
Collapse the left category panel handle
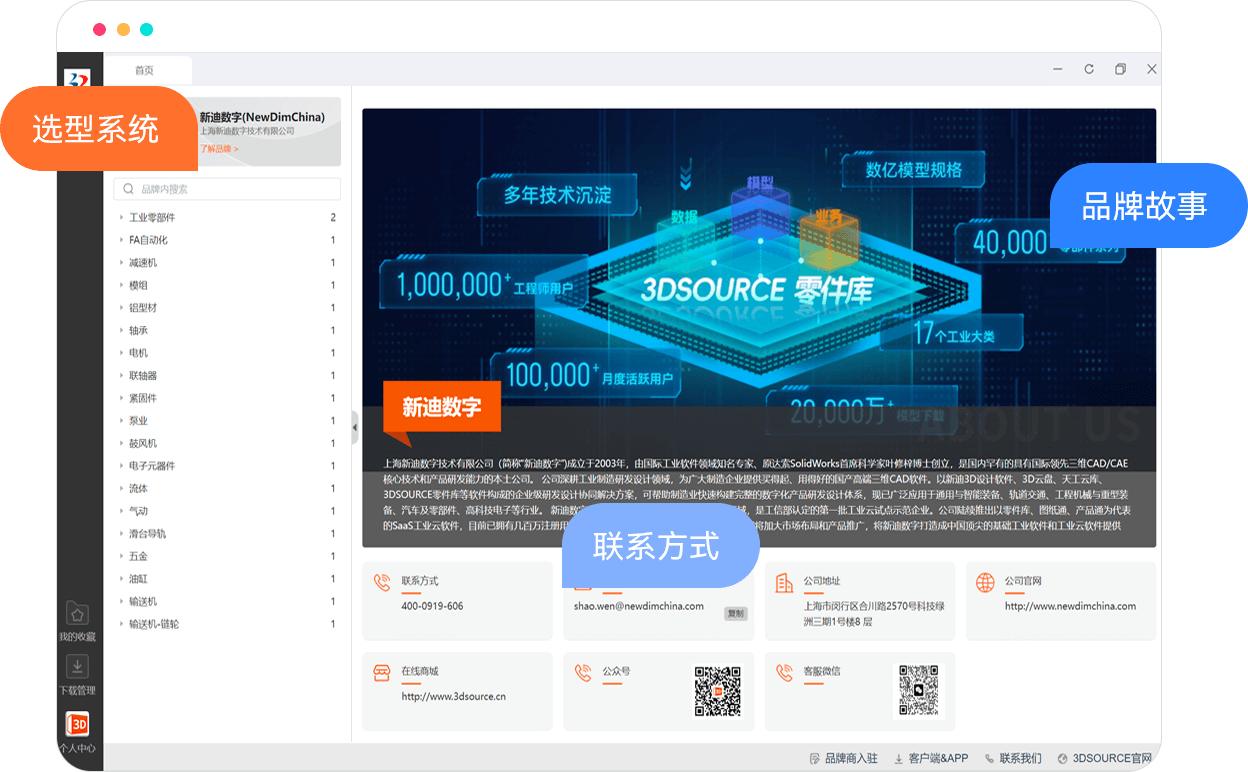coord(355,428)
